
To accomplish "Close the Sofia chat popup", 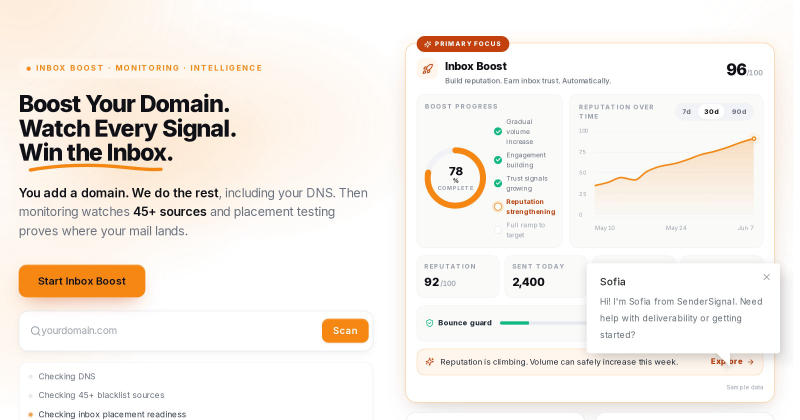I will [x=766, y=277].
